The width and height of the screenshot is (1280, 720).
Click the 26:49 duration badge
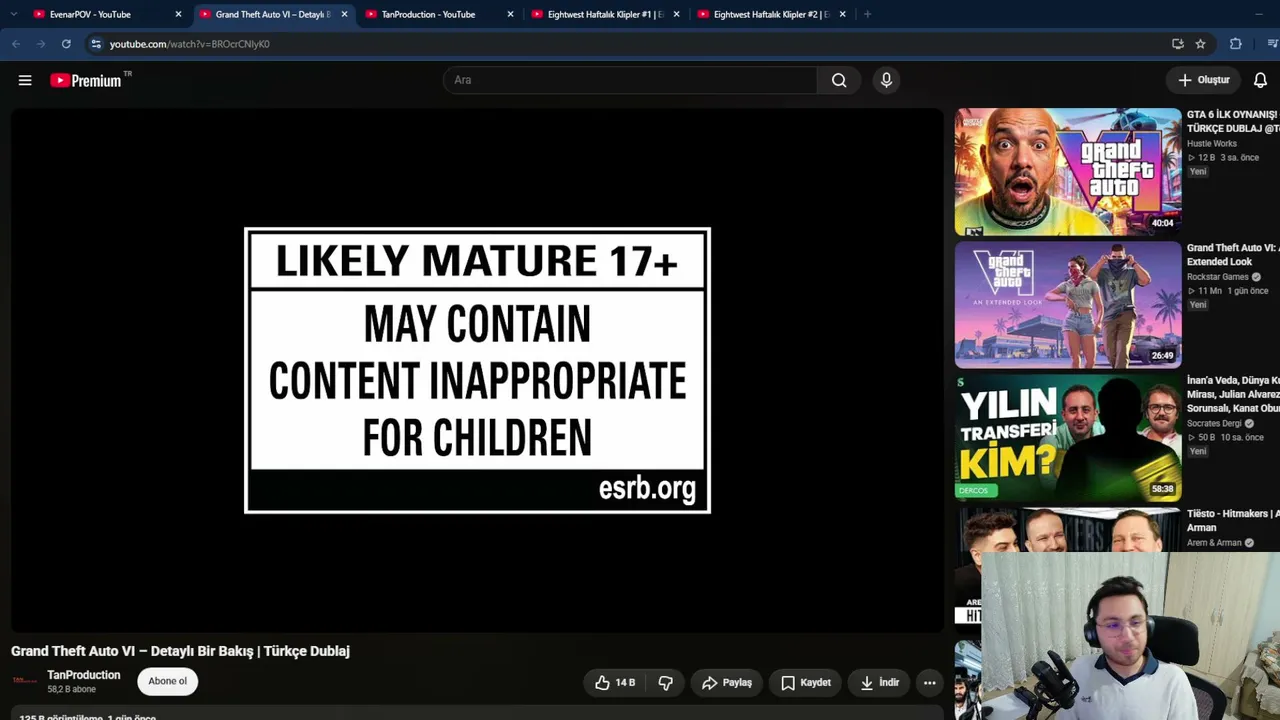pos(1162,356)
